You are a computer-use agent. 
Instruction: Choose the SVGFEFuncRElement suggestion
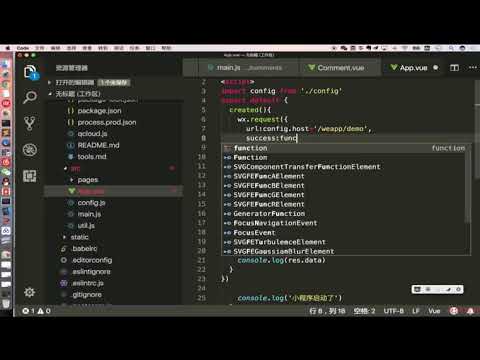click(x=344, y=204)
